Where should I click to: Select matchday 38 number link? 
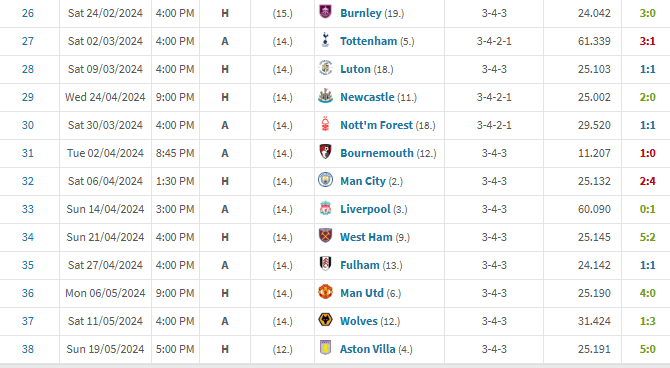tap(28, 349)
